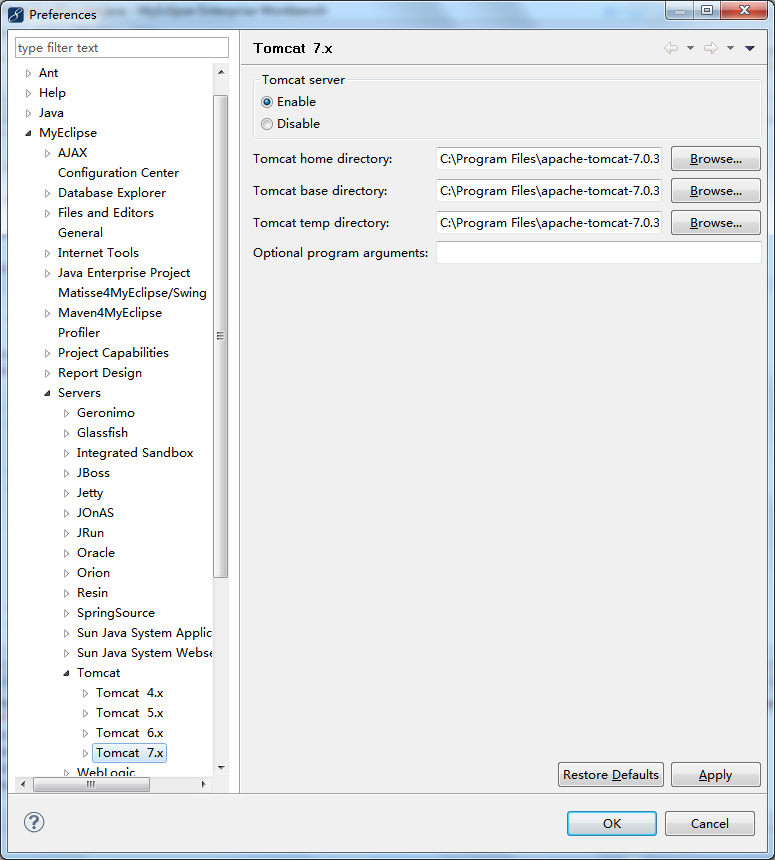The height and width of the screenshot is (860, 775).
Task: Click the Optional program arguments field
Action: coord(599,253)
